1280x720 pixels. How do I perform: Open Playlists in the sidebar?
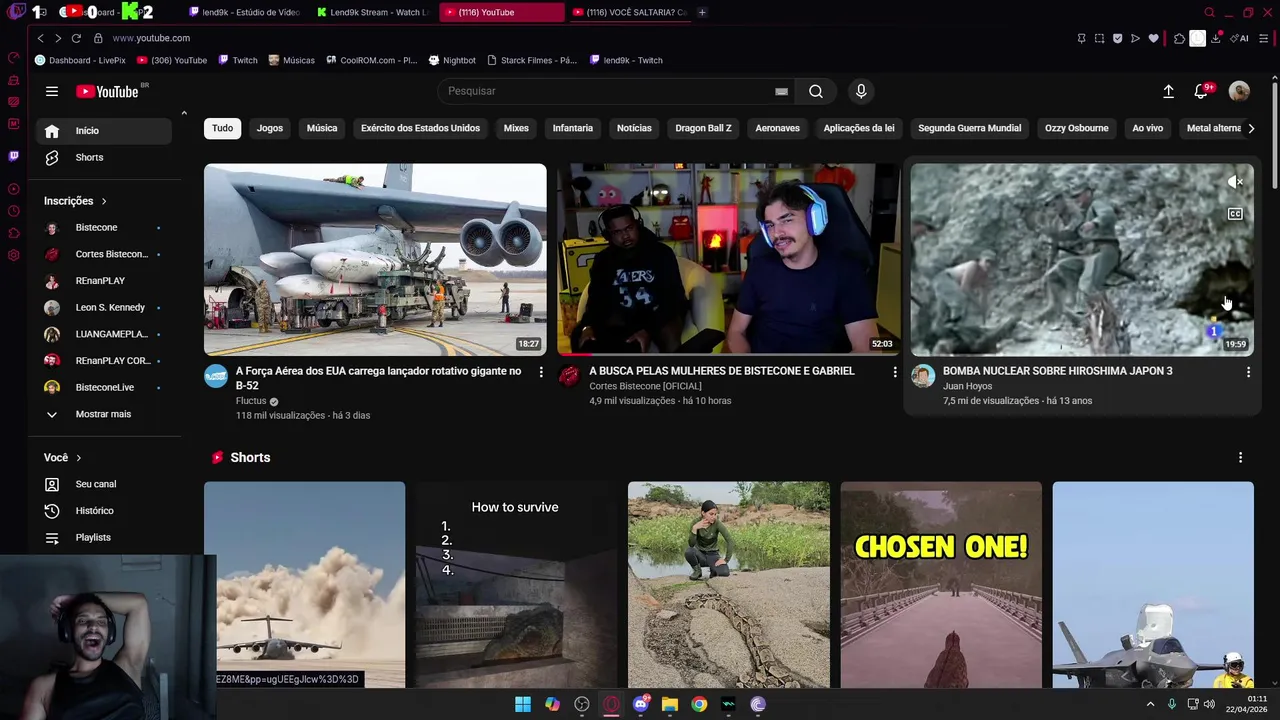103,537
